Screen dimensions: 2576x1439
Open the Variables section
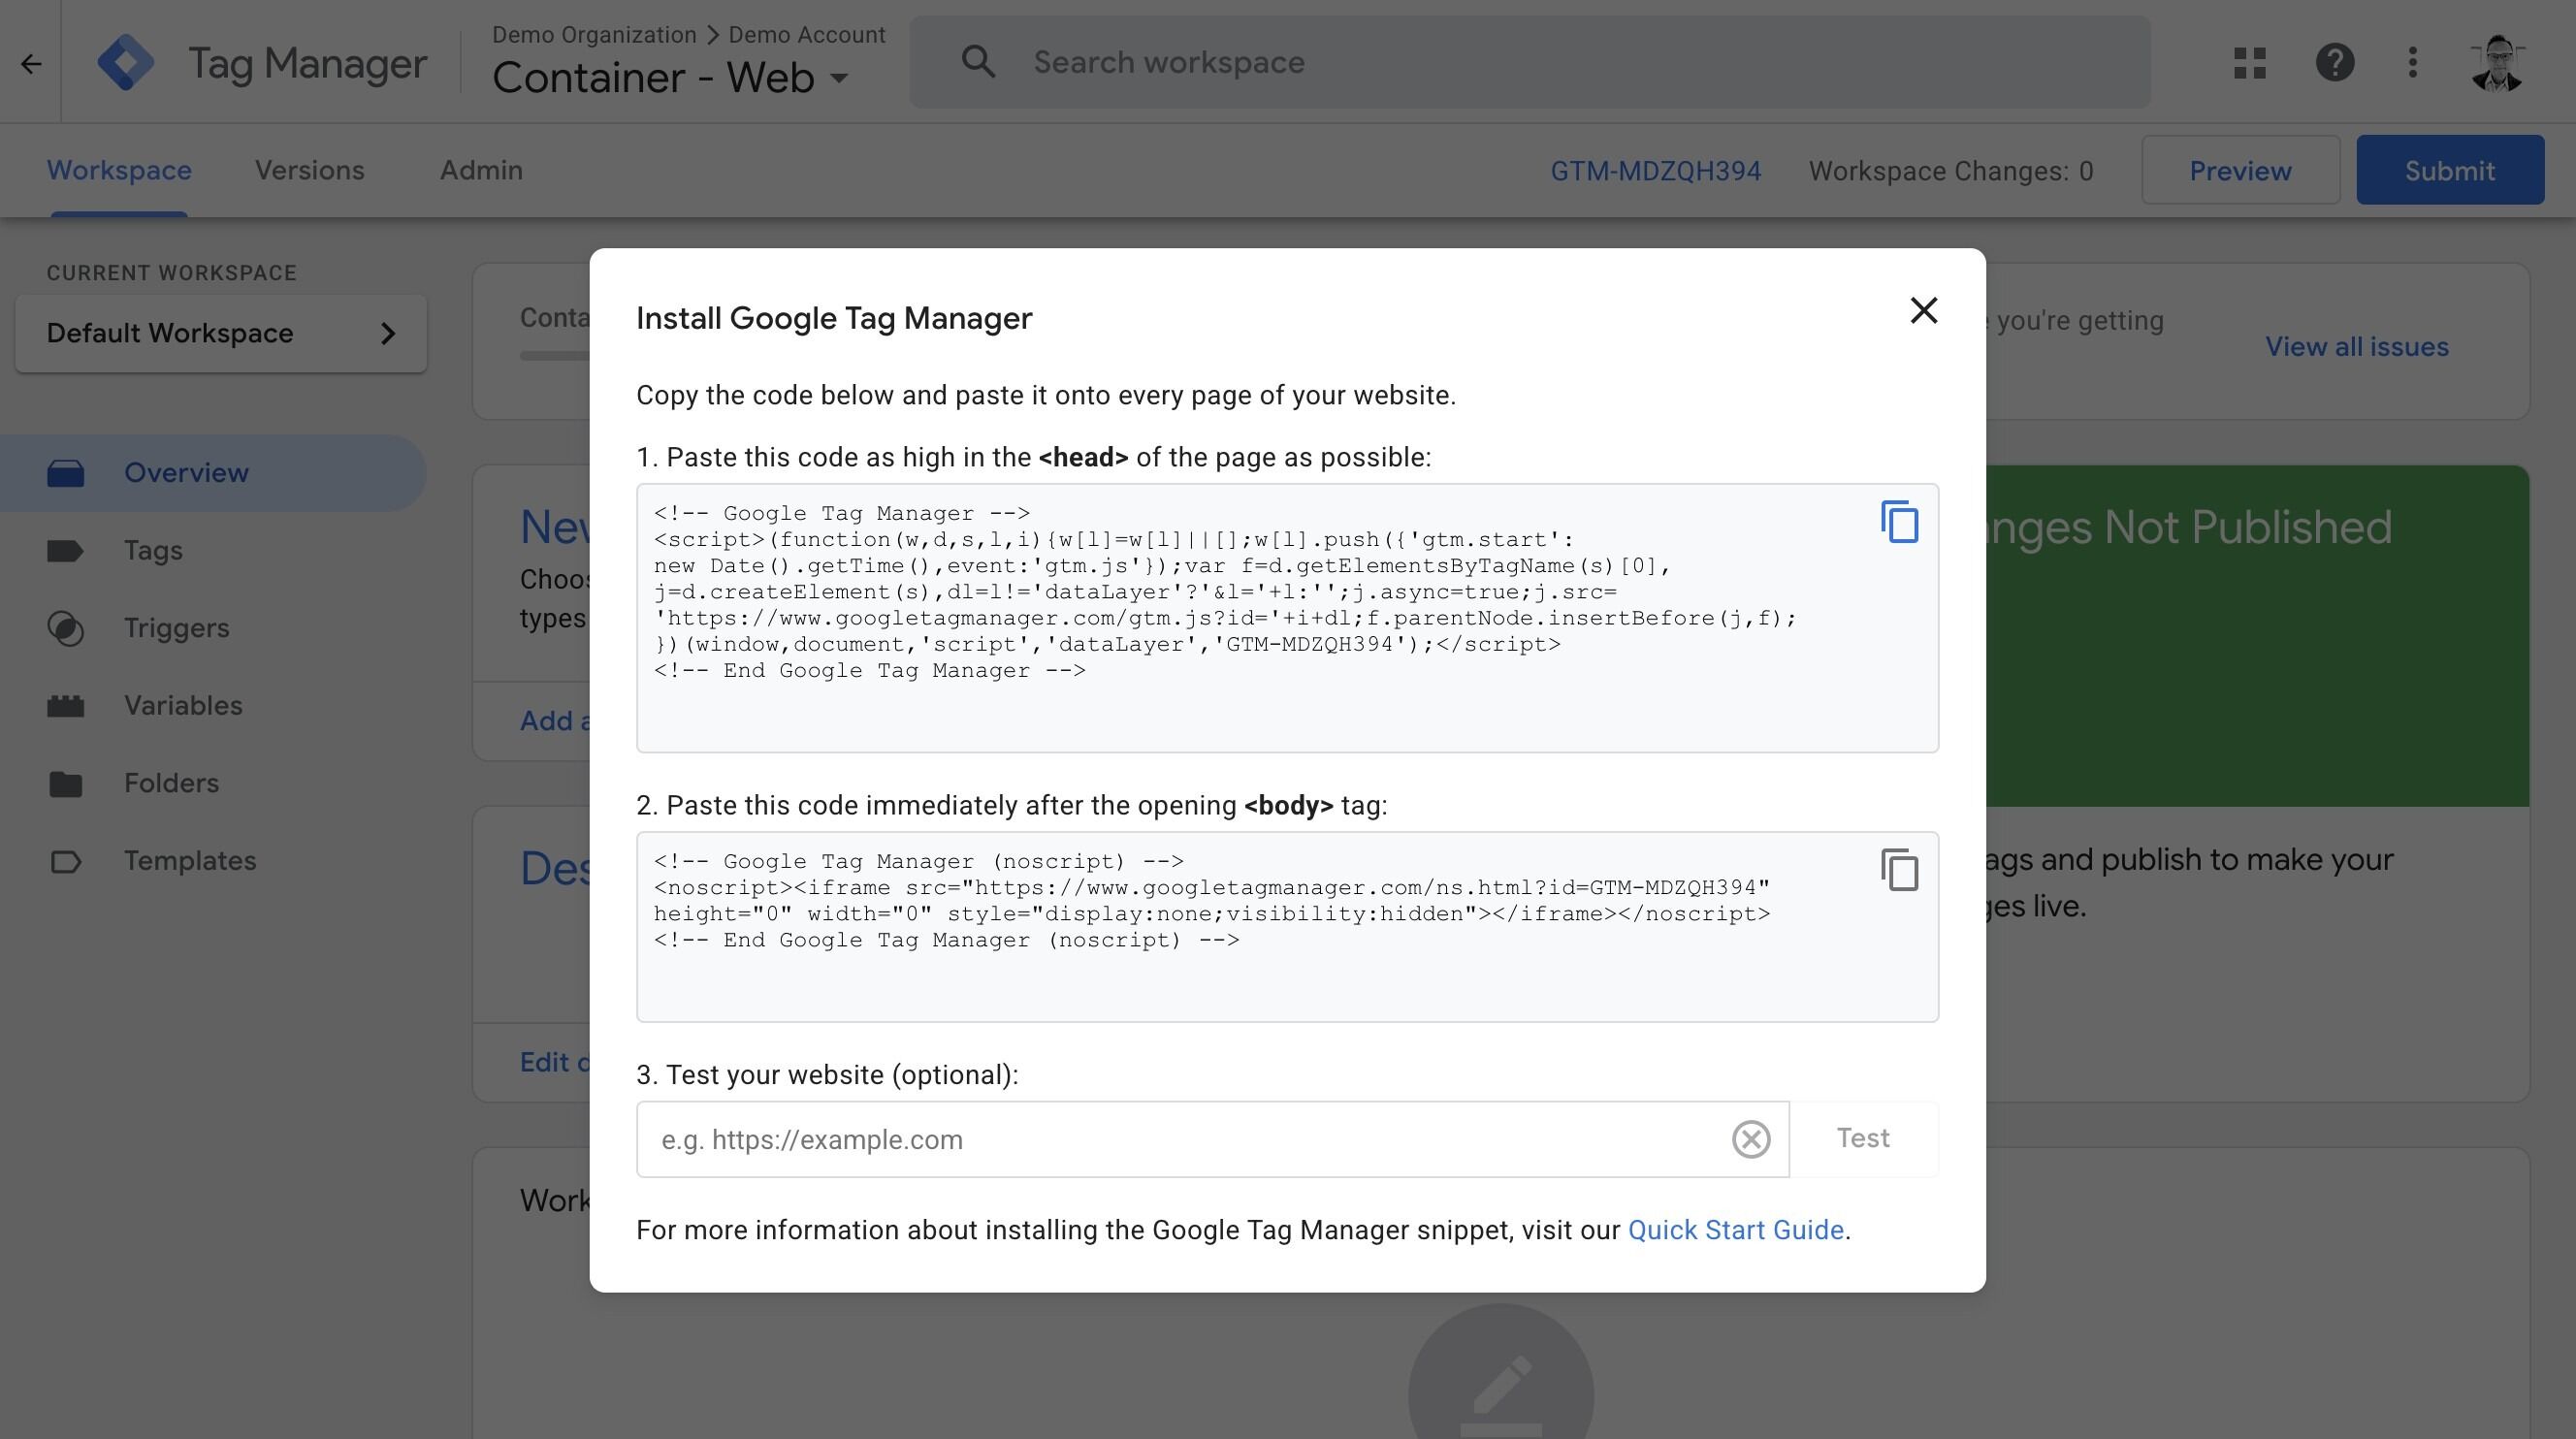pos(183,705)
